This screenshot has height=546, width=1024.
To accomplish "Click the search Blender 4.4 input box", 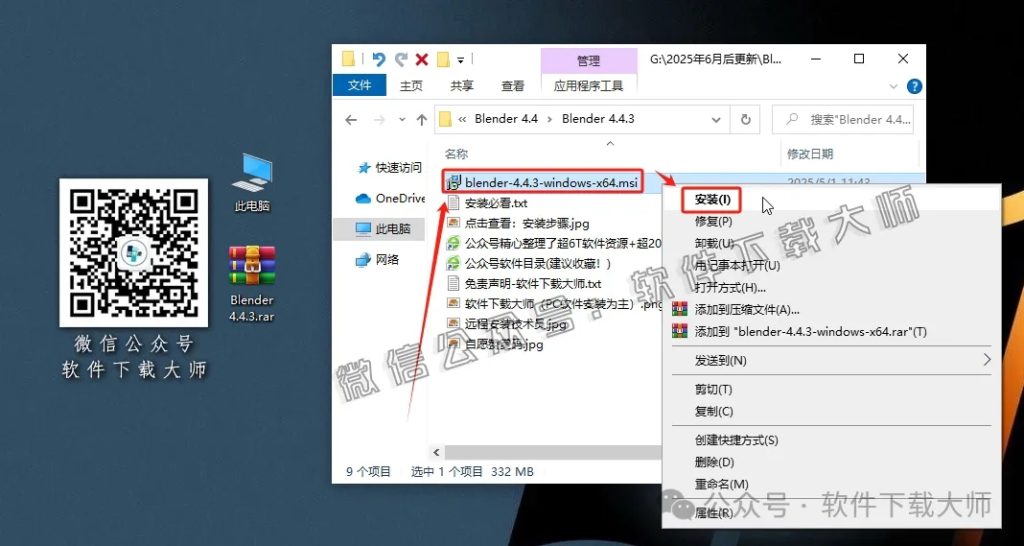I will pos(842,120).
